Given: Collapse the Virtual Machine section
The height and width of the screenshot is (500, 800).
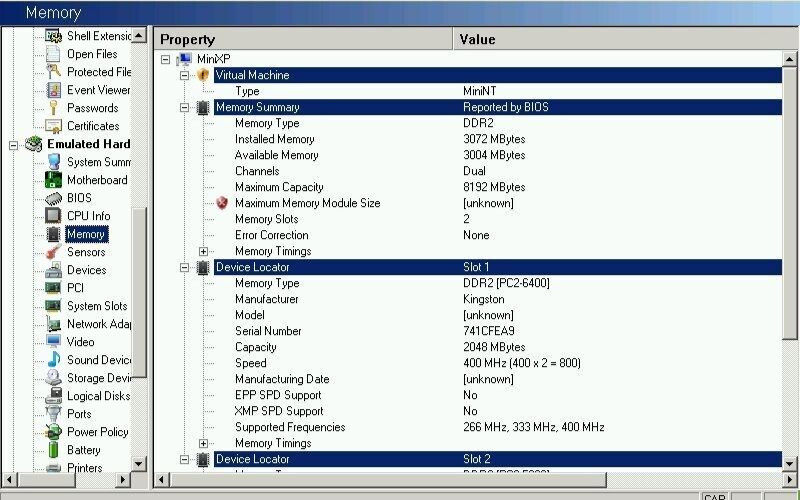Looking at the screenshot, I should coord(184,76).
